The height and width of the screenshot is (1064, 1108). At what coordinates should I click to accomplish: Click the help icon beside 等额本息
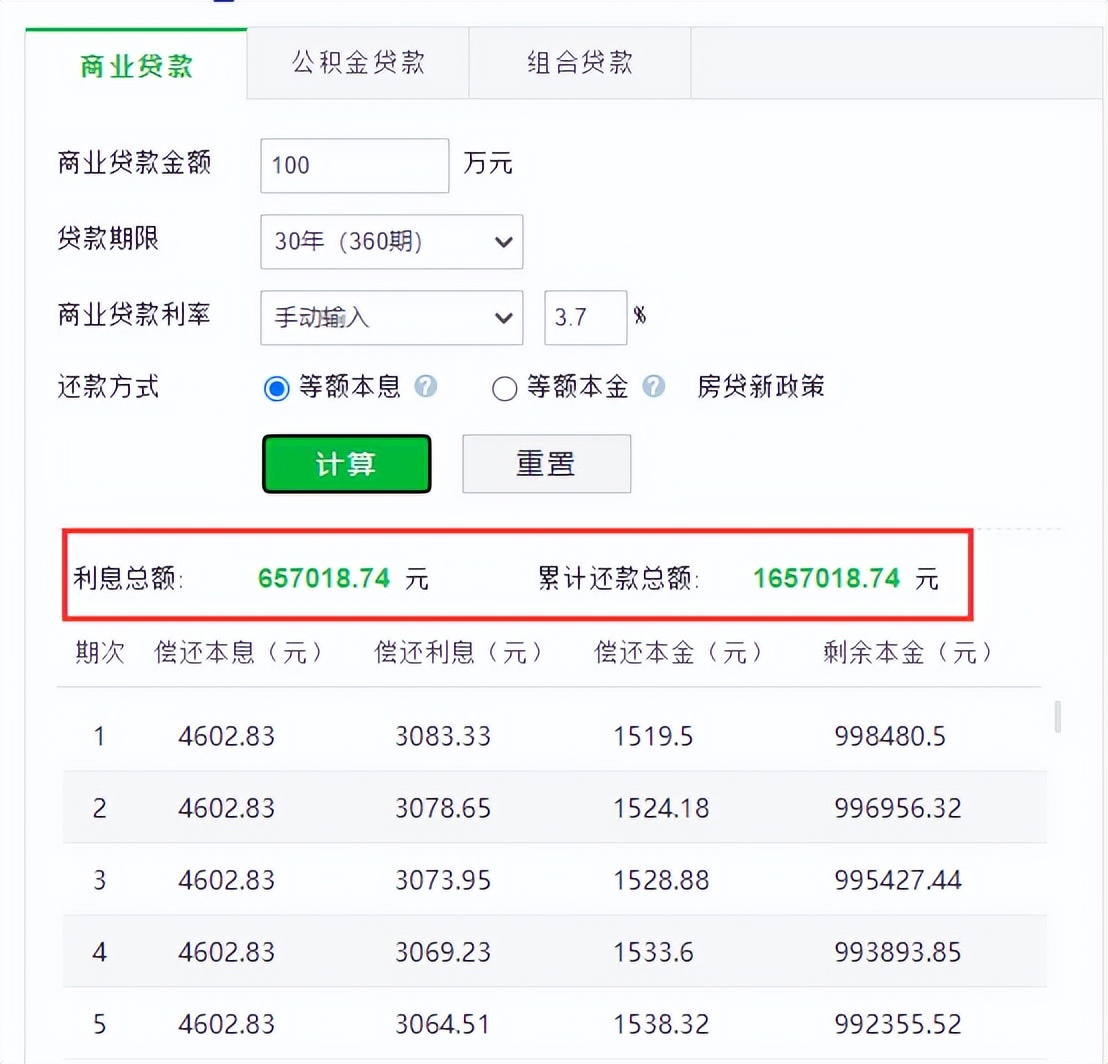click(x=427, y=388)
